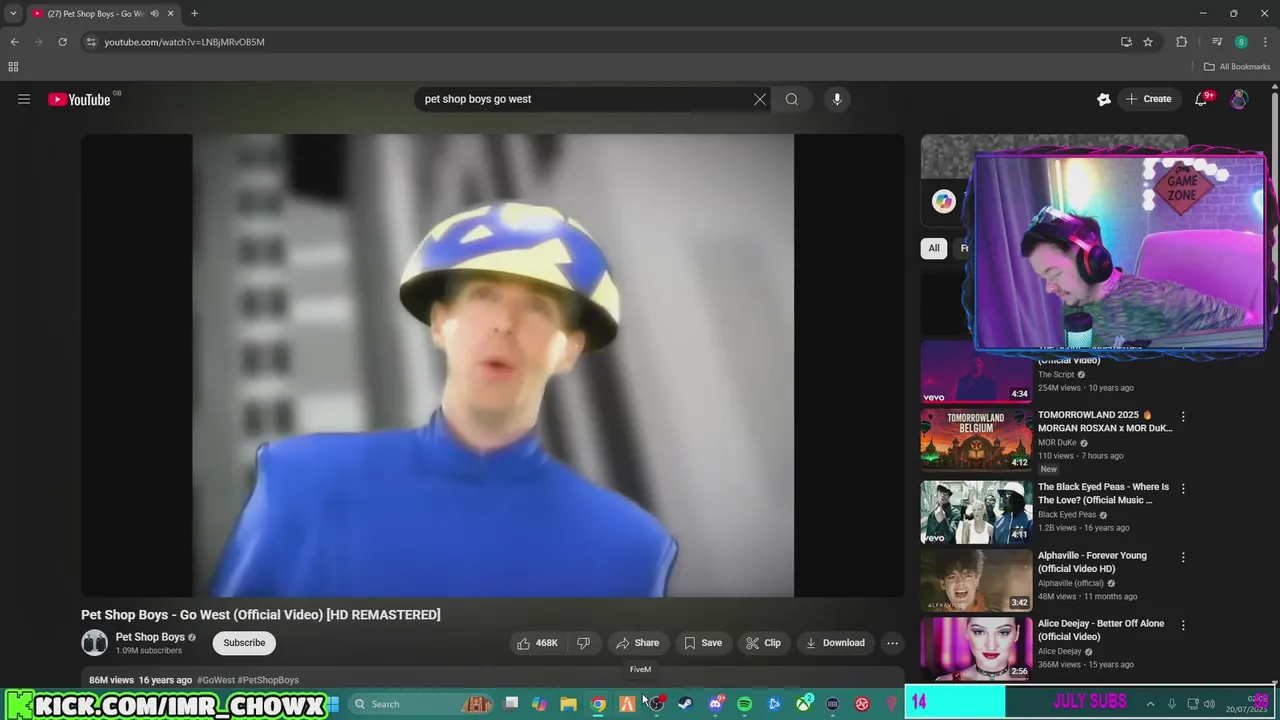
Task: Click the YouTube search input field
Action: [x=585, y=99]
